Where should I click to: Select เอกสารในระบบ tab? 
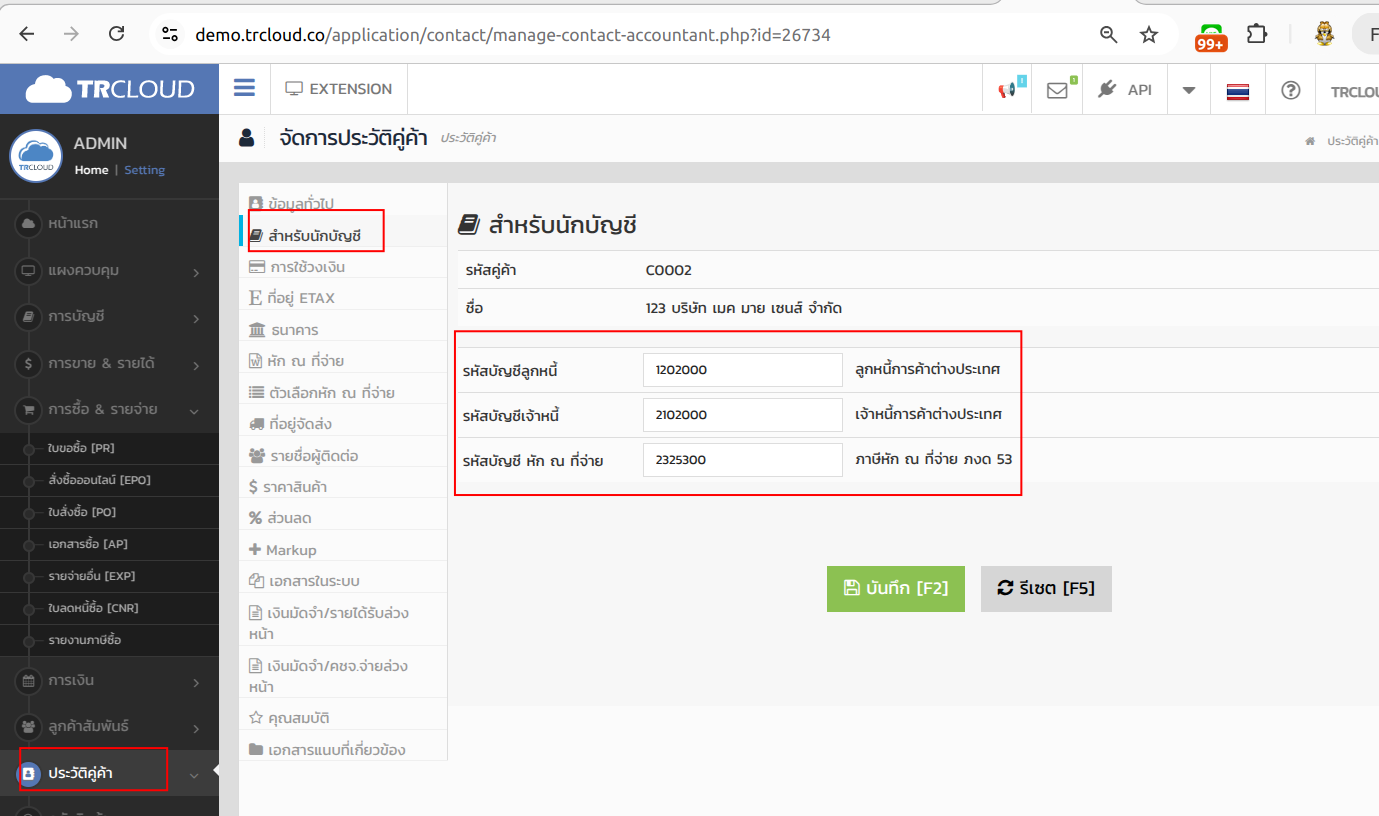tap(343, 581)
